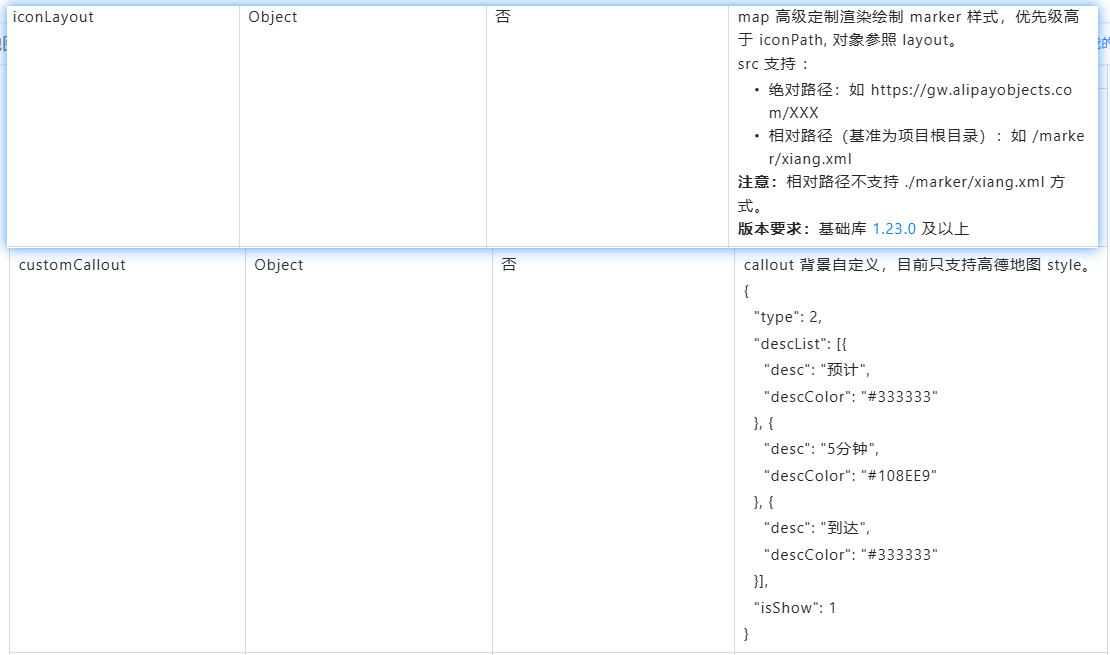Open the 1.23.0 base library version link
The image size is (1110, 655).
tap(893, 229)
